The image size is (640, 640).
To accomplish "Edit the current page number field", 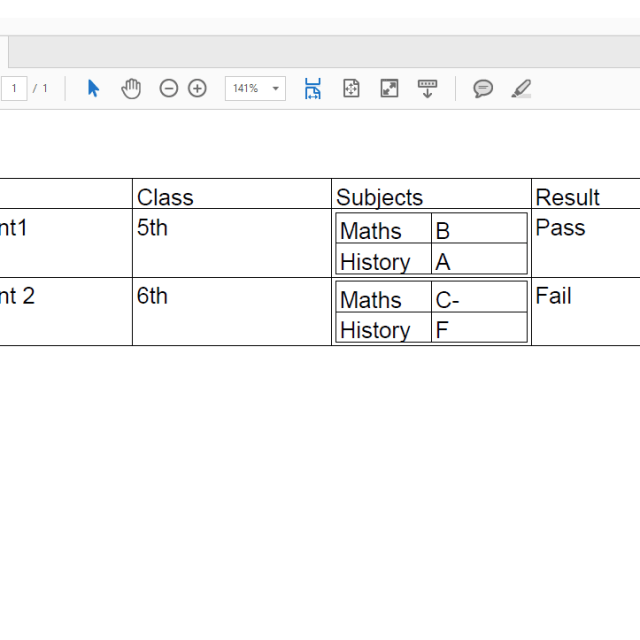I will point(14,88).
